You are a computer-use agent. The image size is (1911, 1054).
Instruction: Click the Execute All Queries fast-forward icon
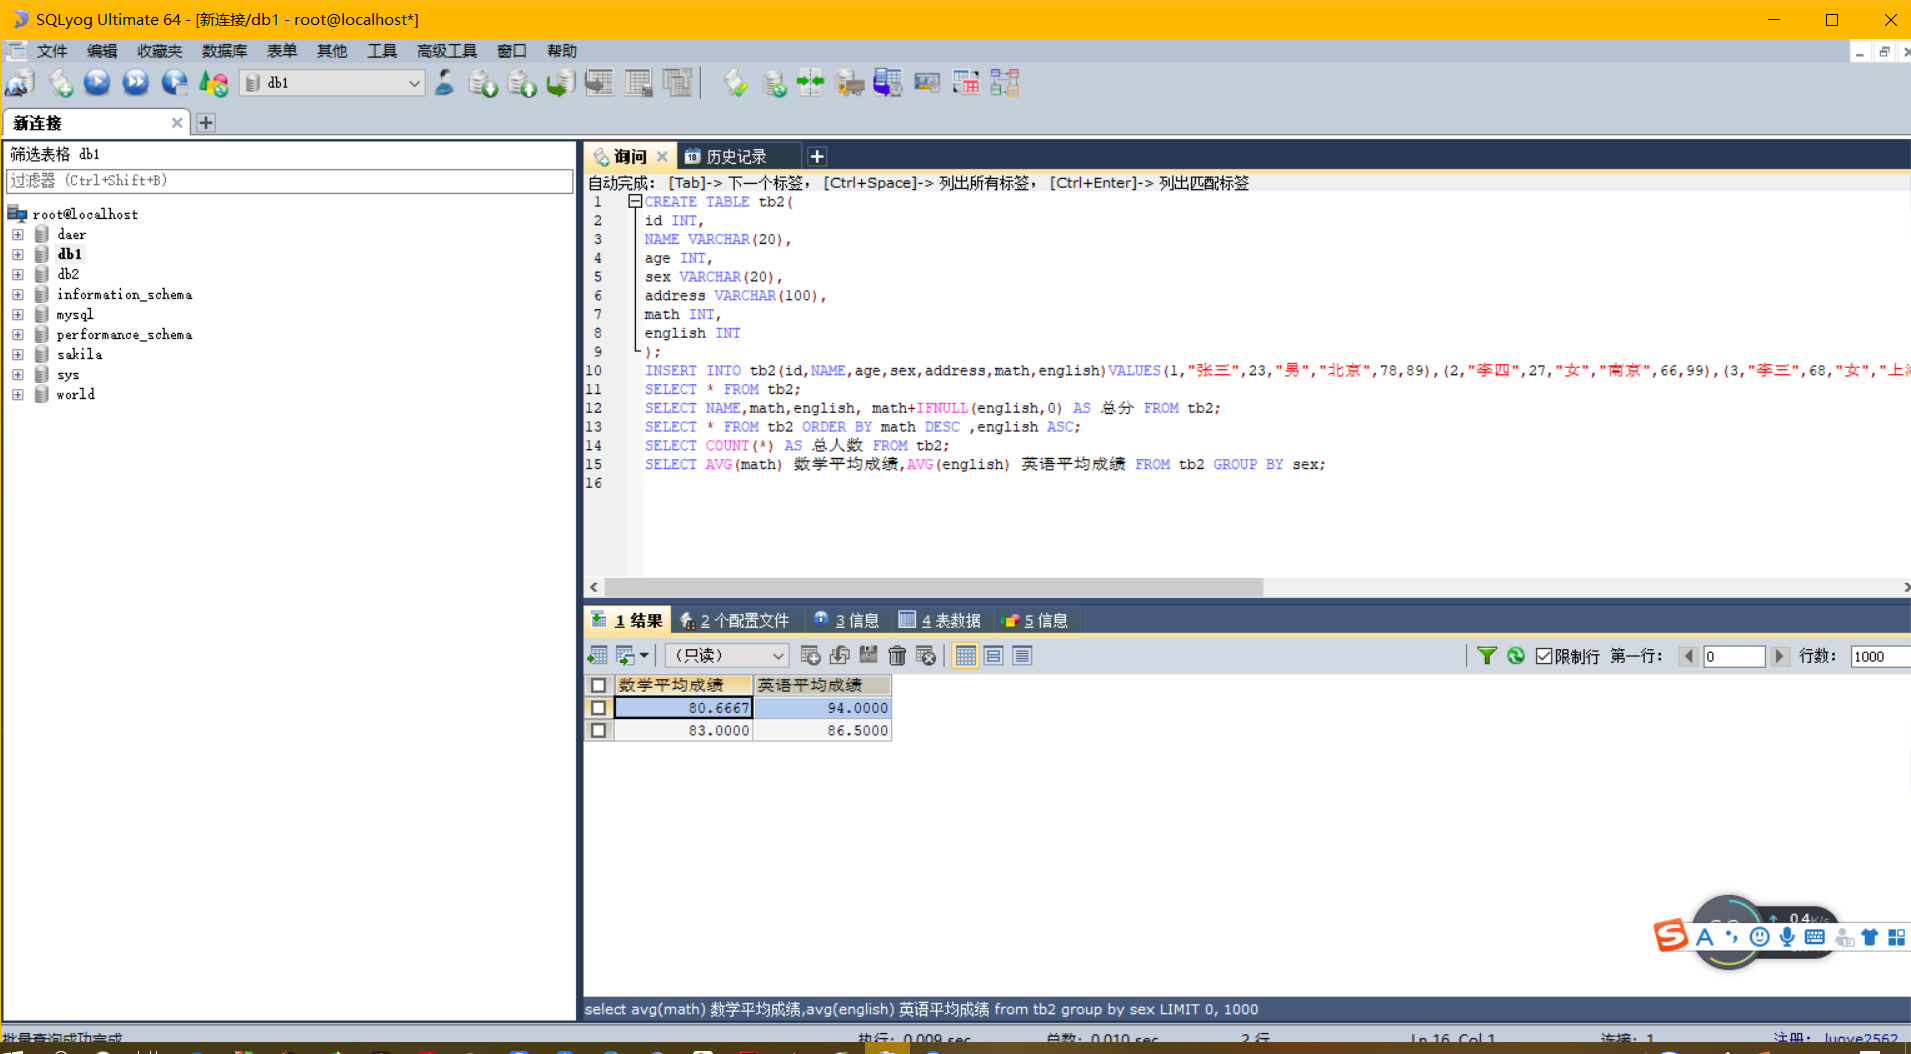pyautogui.click(x=136, y=83)
